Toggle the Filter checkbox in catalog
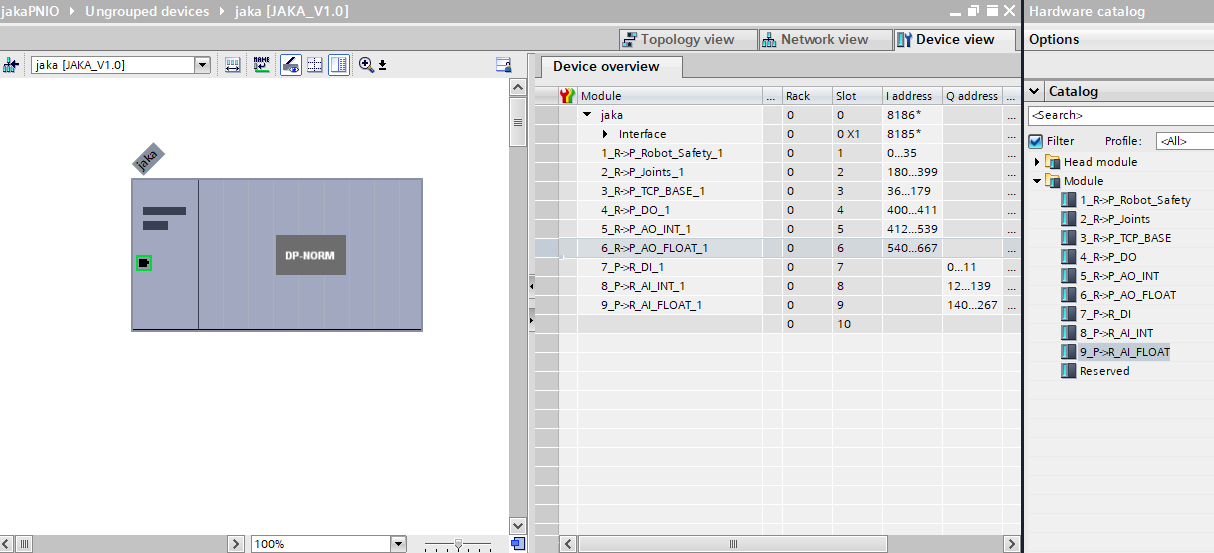The height and width of the screenshot is (553, 1214). (1036, 141)
